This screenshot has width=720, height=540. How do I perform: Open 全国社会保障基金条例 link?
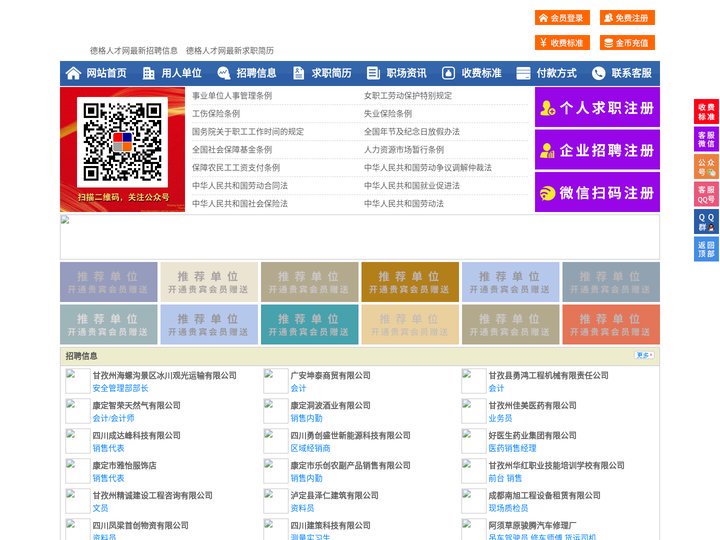click(232, 149)
